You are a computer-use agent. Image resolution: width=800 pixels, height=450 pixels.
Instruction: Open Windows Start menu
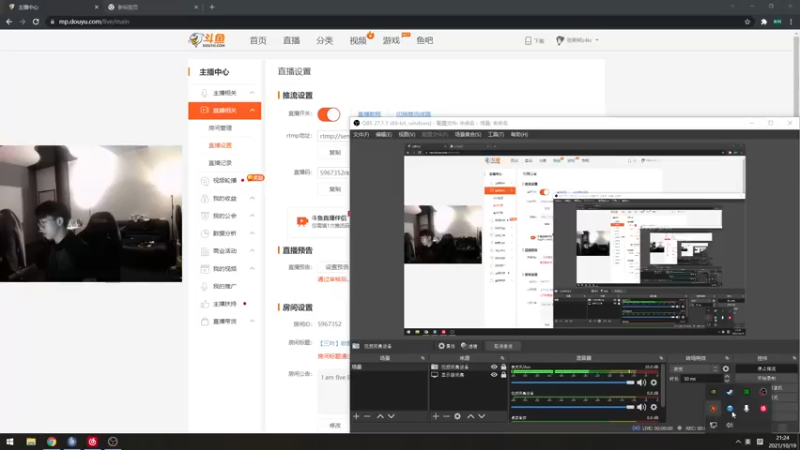pos(9,442)
